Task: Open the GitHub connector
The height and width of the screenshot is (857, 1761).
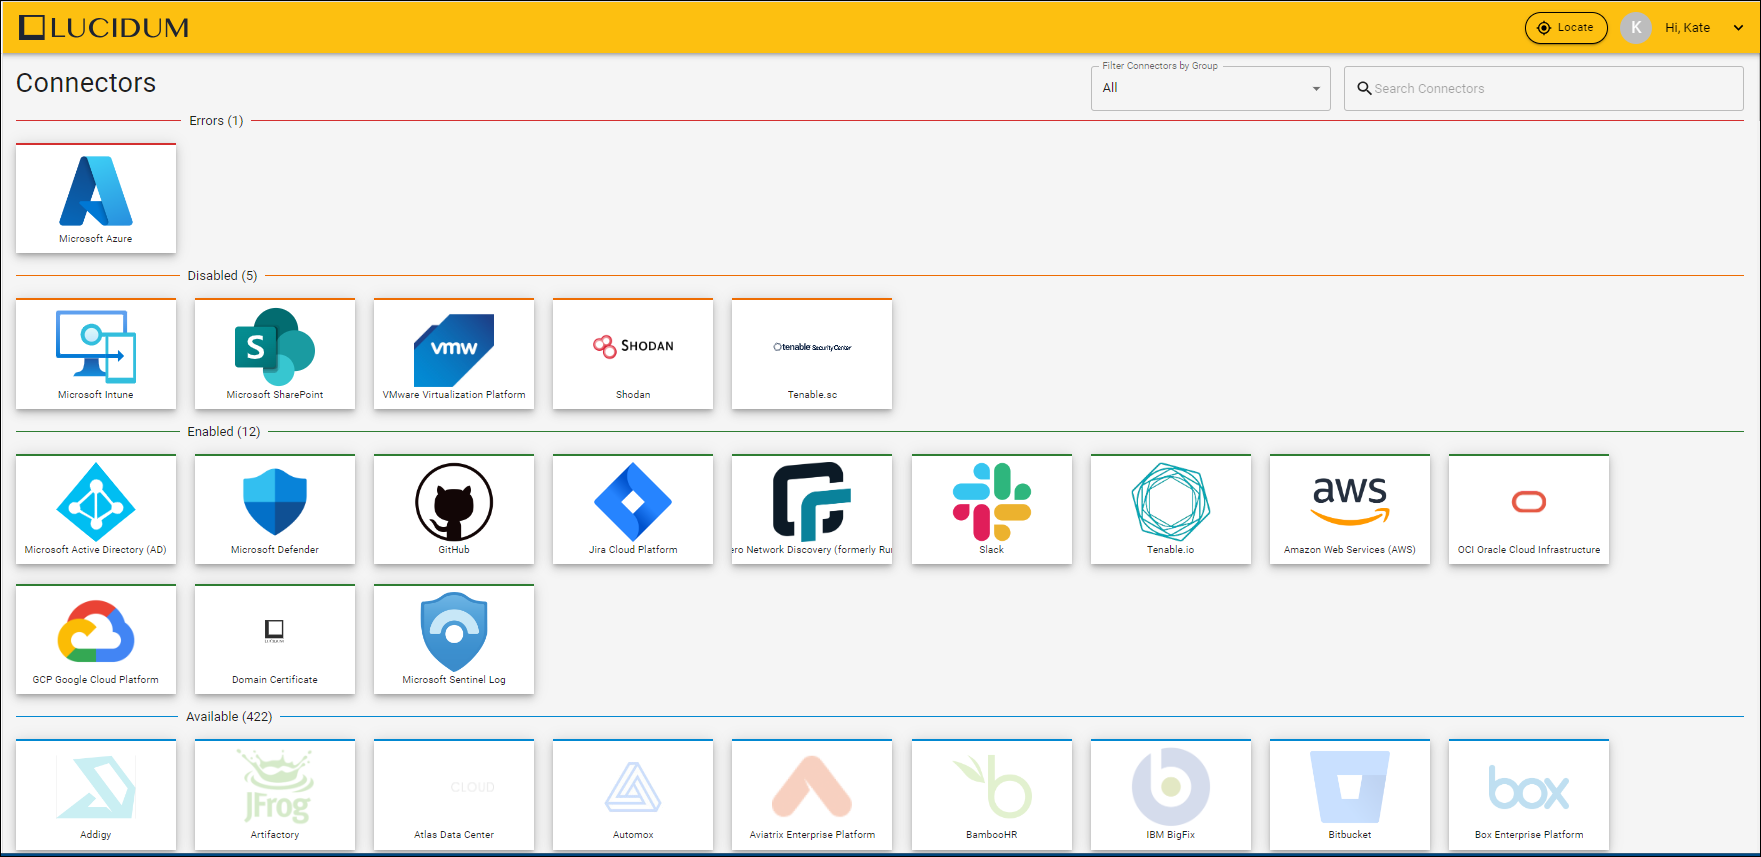Action: click(454, 509)
